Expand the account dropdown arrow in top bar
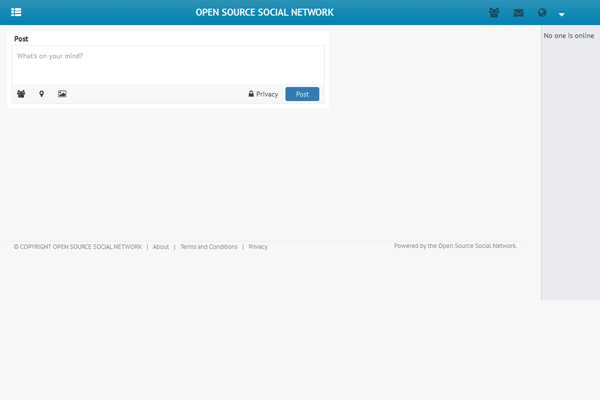The width and height of the screenshot is (600, 400). [562, 14]
